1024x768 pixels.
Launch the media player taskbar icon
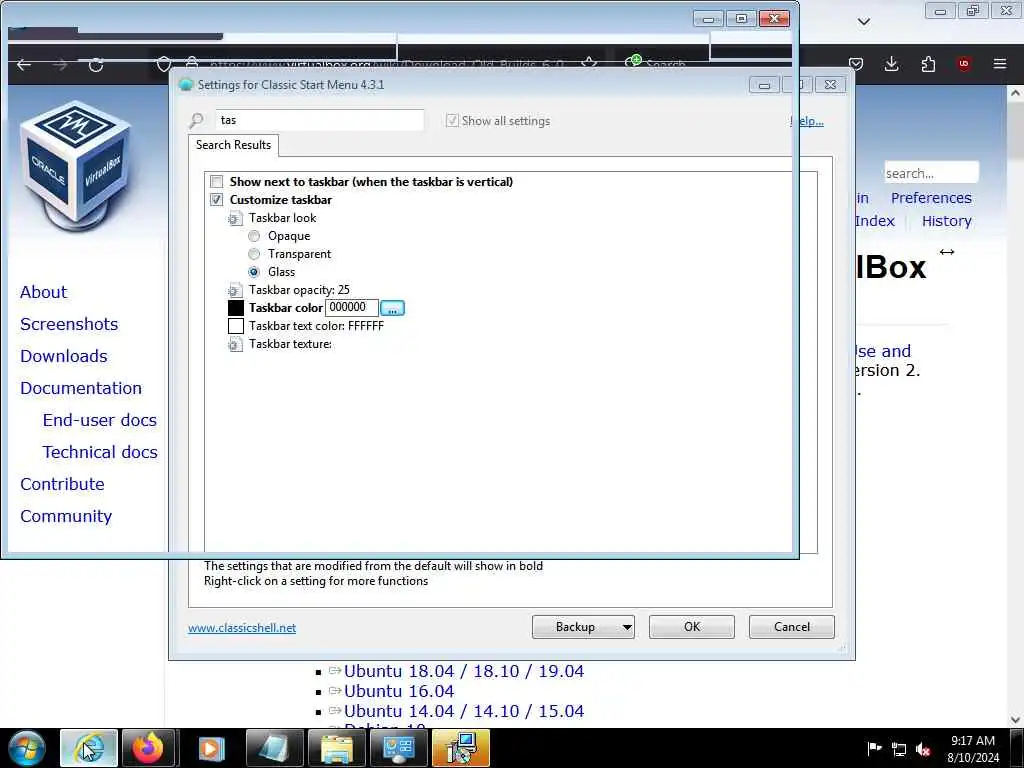(x=211, y=748)
